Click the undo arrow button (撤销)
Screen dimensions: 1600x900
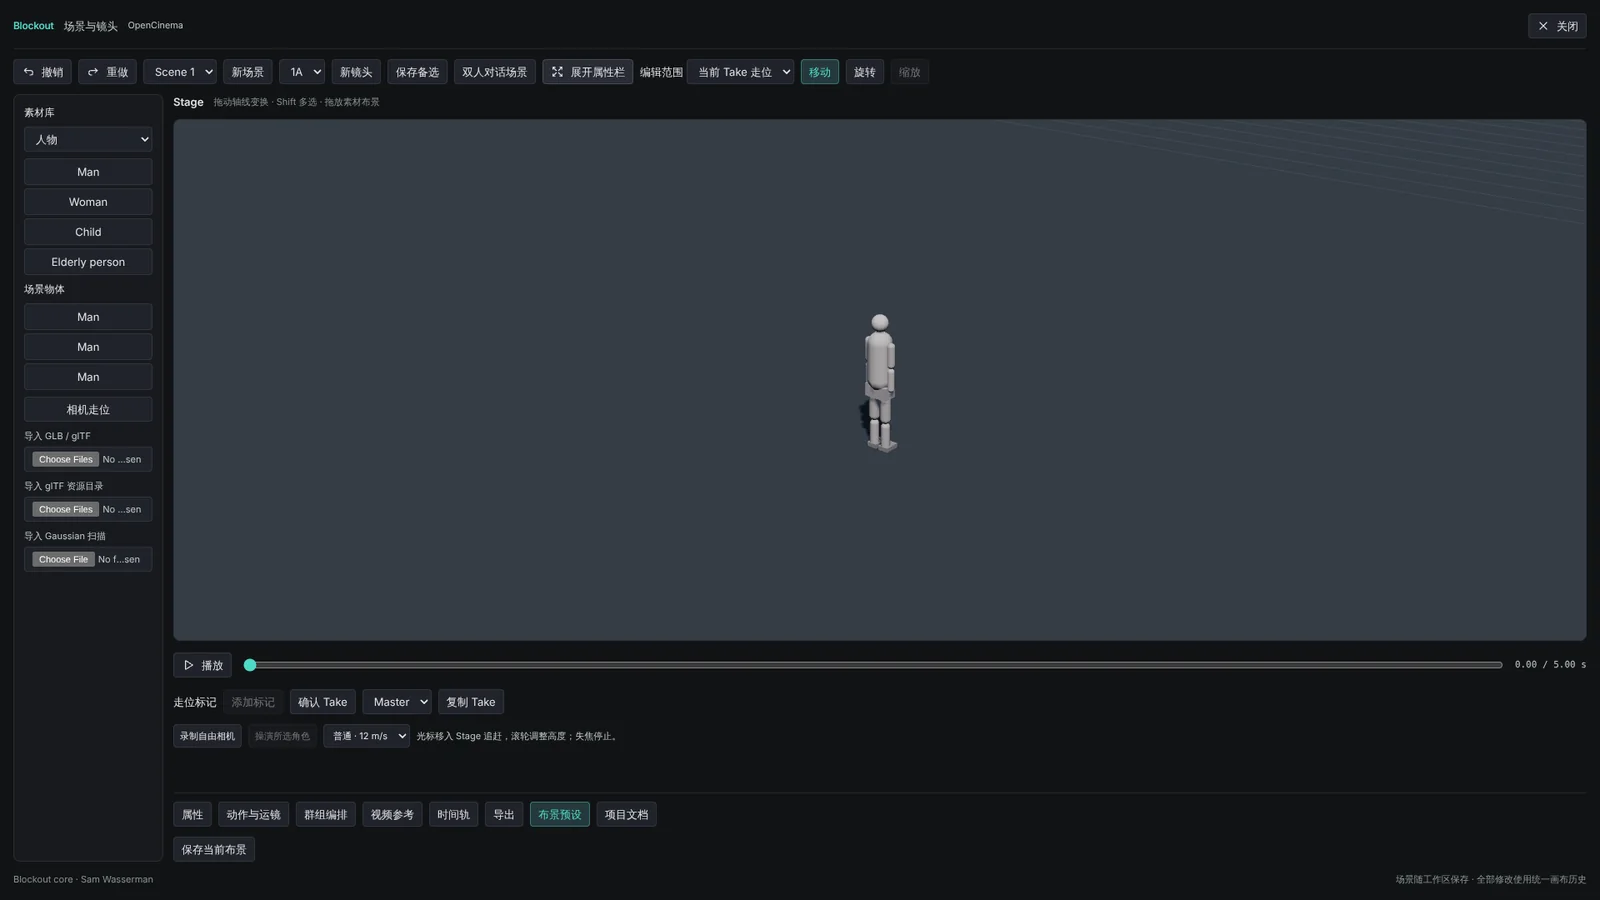pos(42,72)
